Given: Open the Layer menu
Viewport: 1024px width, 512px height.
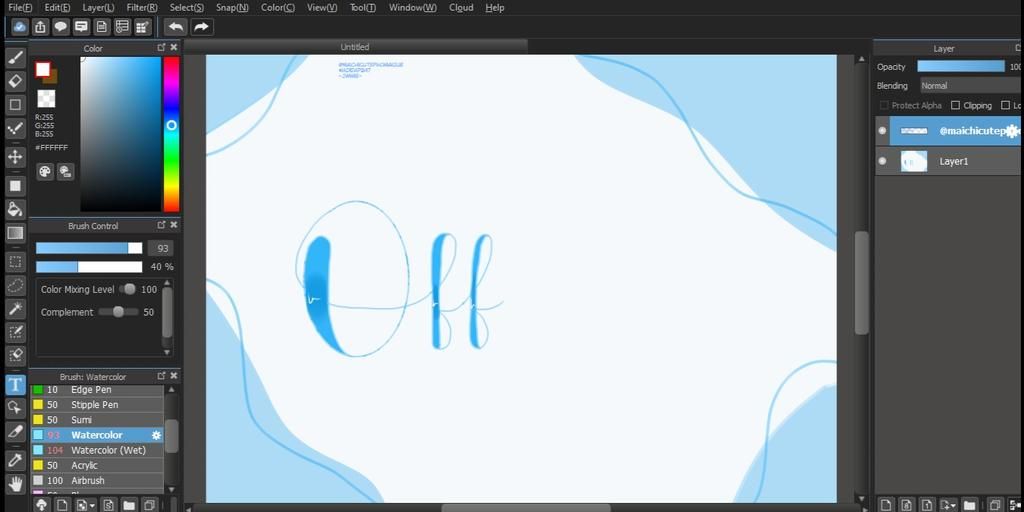Looking at the screenshot, I should 99,8.
